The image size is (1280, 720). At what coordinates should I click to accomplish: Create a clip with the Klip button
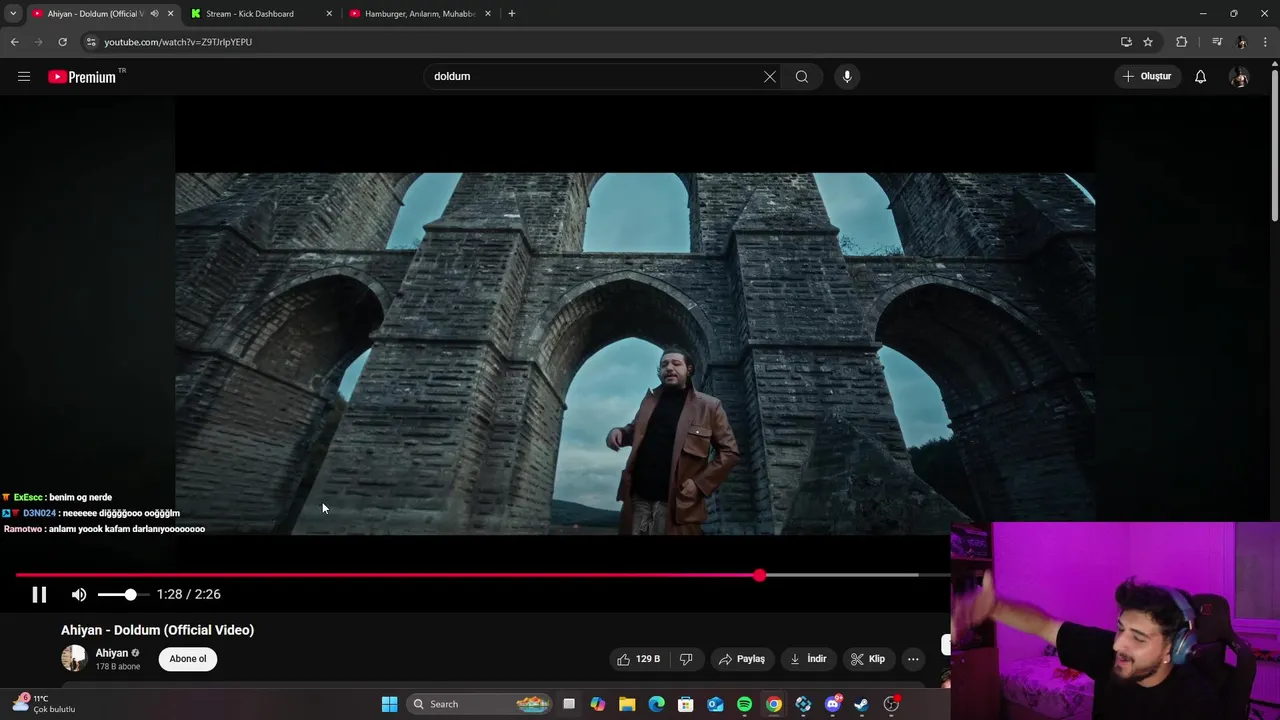[868, 659]
